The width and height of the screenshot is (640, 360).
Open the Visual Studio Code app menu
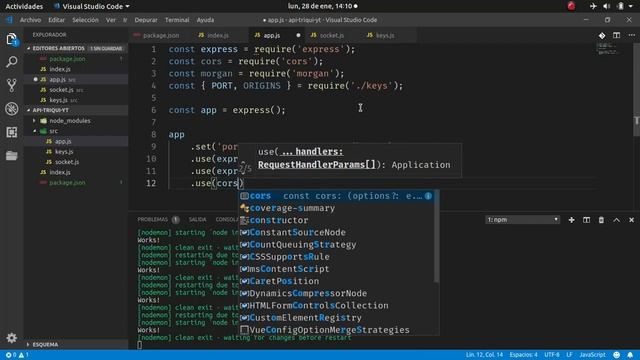pyautogui.click(x=92, y=6)
